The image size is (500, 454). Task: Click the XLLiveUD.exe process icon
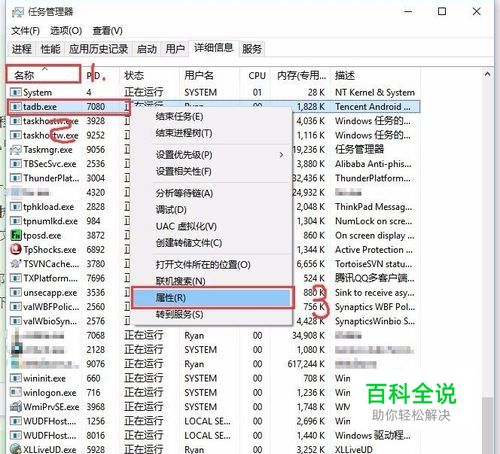(x=16, y=449)
